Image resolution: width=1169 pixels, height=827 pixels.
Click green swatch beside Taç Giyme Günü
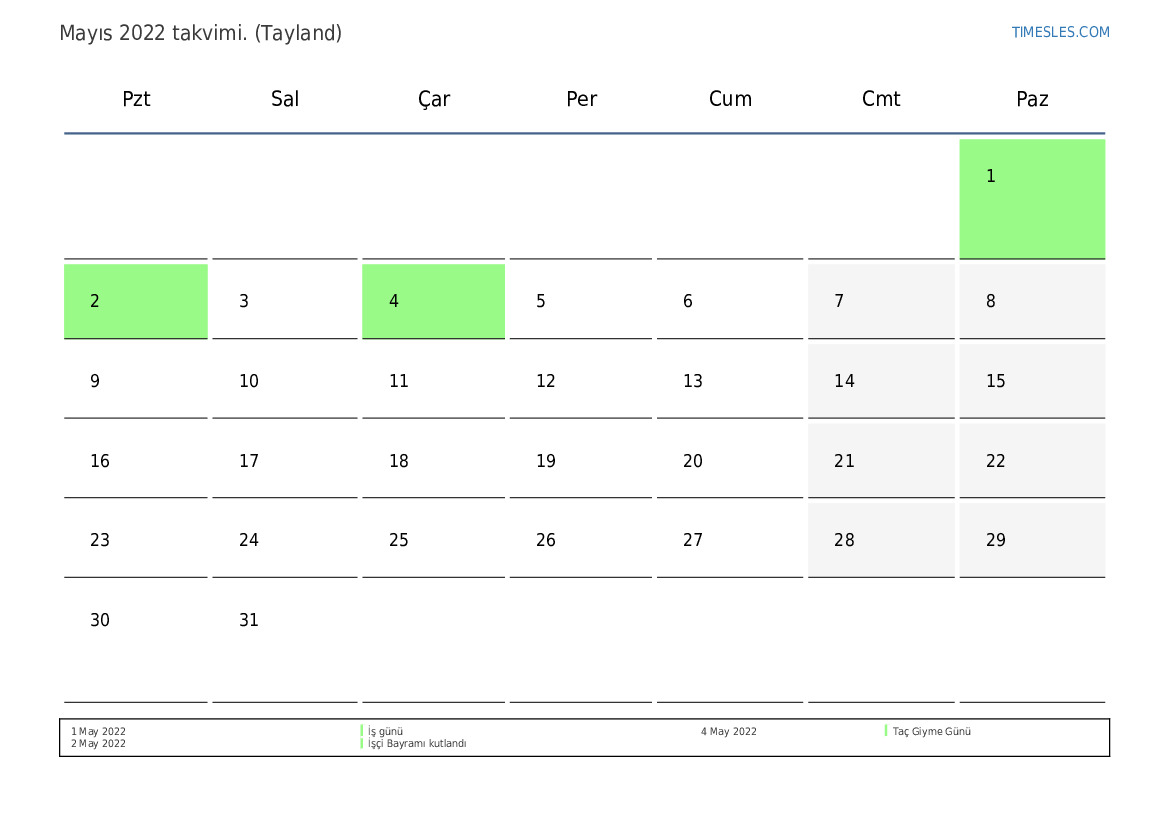[x=886, y=731]
